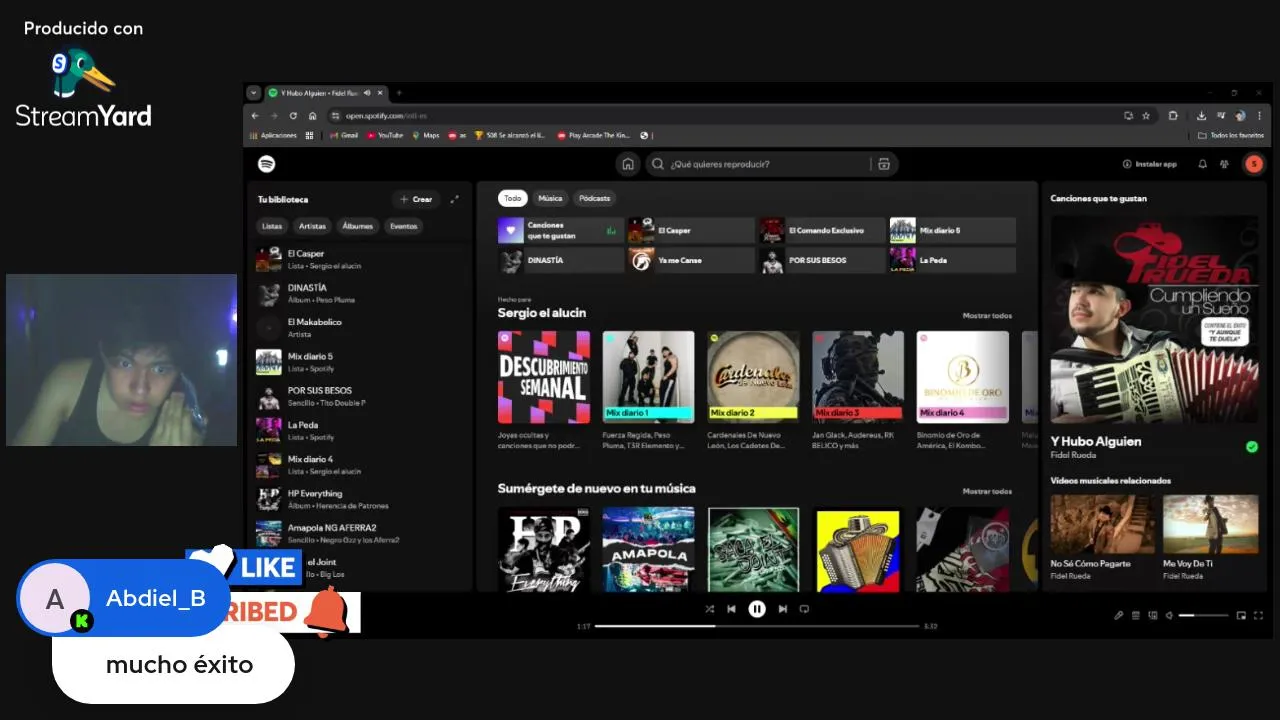1280x720 pixels.
Task: Open Descubrimiento Semanal playlist cover
Action: pos(544,377)
